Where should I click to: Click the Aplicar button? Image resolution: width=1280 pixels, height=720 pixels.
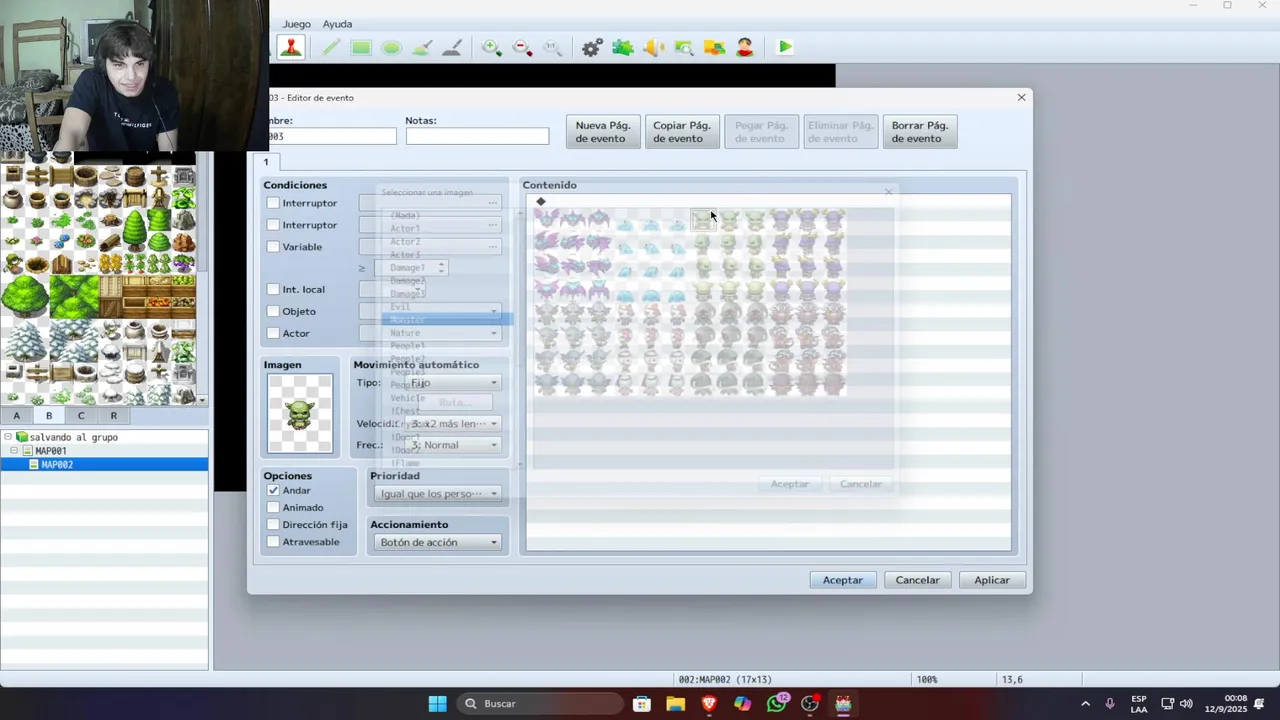pos(992,580)
